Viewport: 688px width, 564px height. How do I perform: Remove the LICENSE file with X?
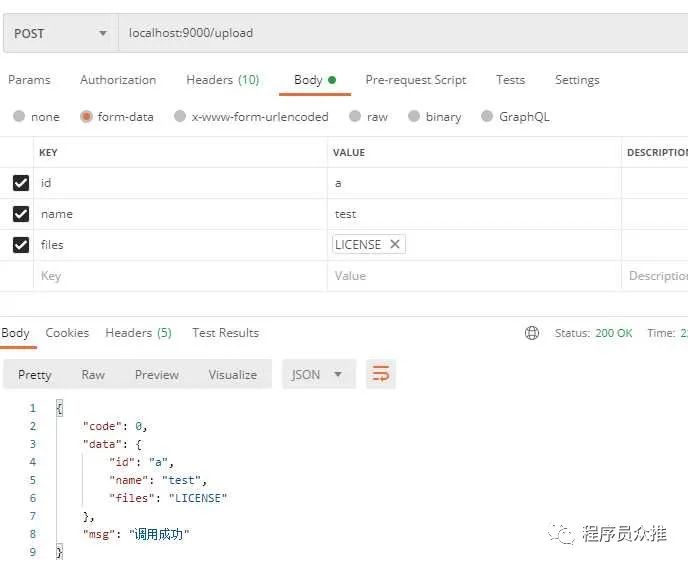pos(395,244)
